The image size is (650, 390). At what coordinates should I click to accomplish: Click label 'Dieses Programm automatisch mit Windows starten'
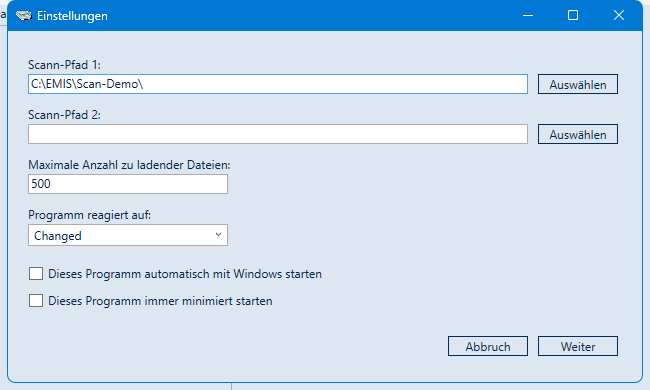[x=185, y=274]
